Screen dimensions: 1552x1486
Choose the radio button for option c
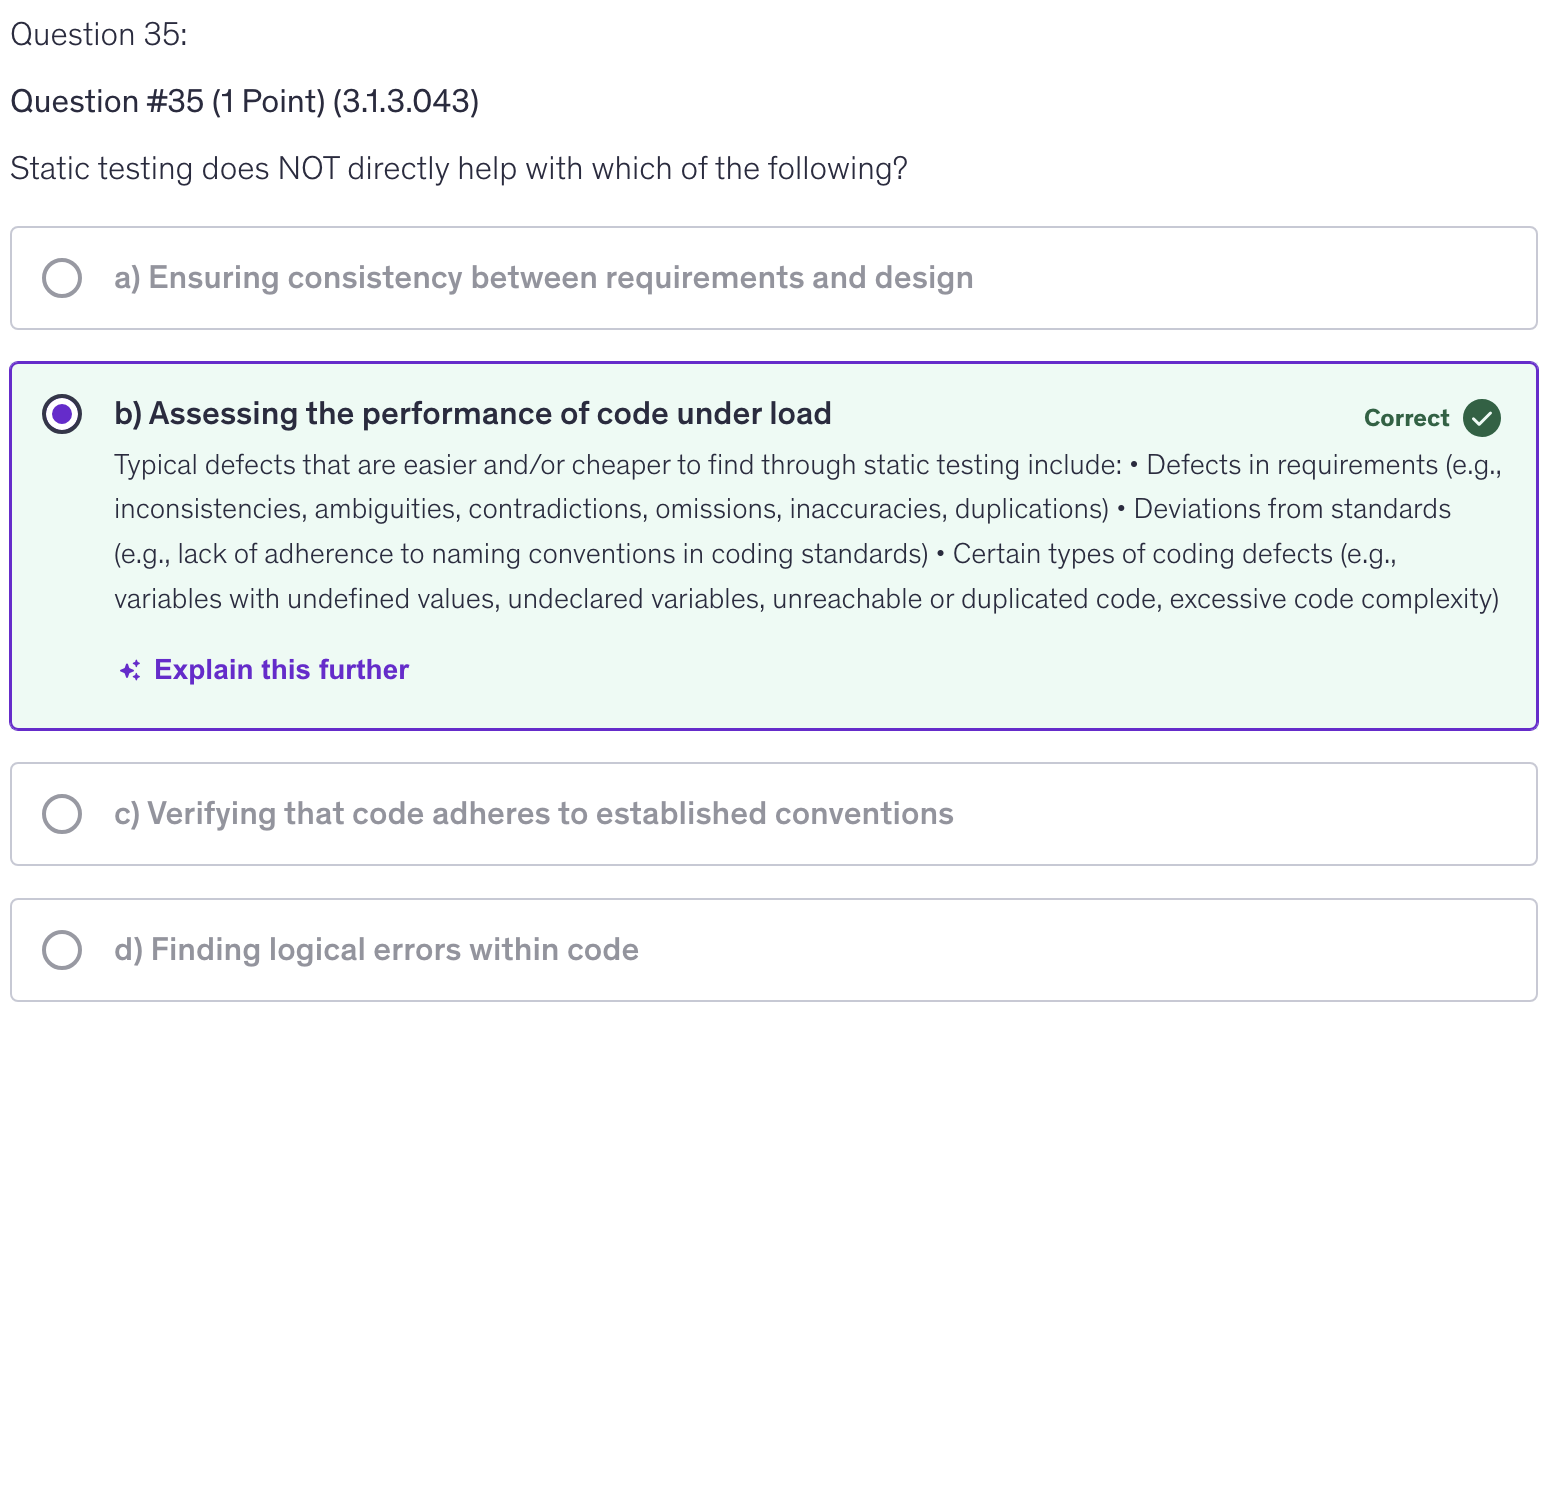[x=62, y=814]
